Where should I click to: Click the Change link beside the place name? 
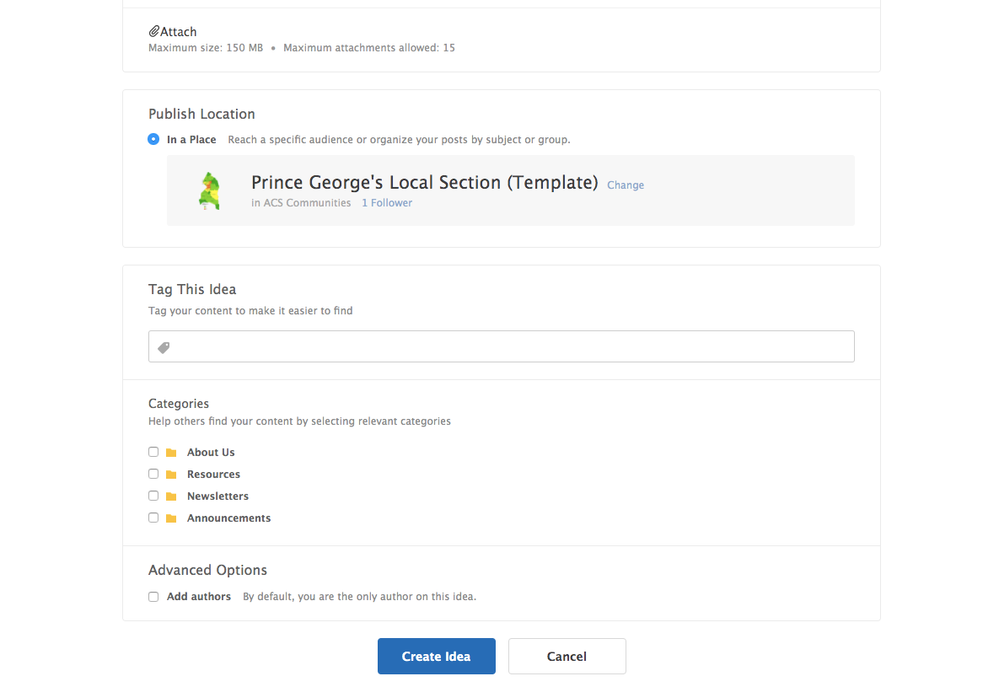click(625, 185)
